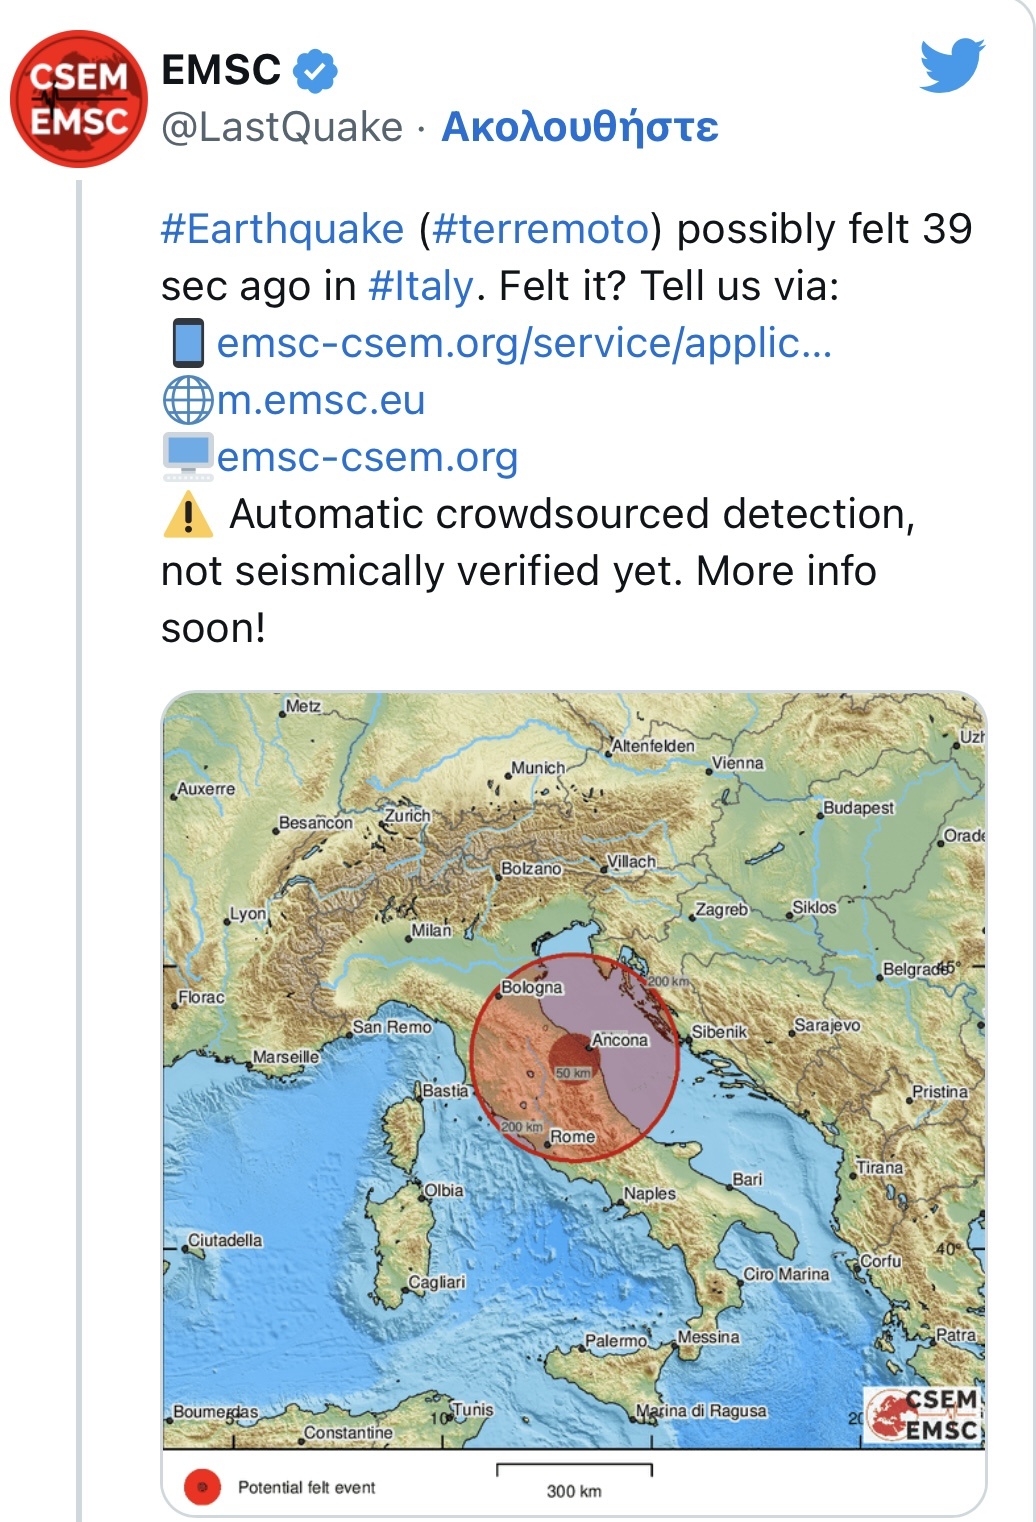This screenshot has height=1522, width=1036.
Task: Click the @LastQuake handle
Action: (x=281, y=127)
